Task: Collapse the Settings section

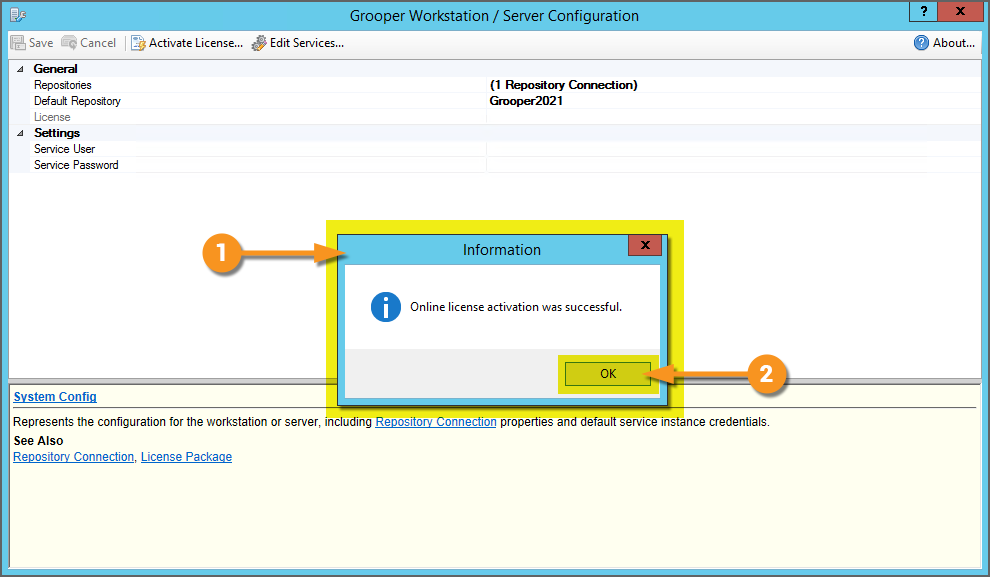Action: 20,133
